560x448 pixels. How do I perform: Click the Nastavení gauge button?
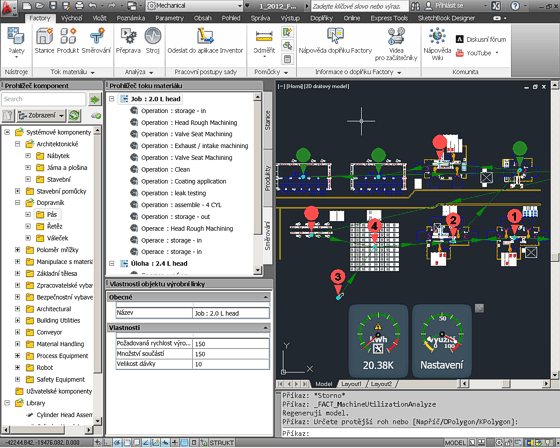tap(442, 340)
